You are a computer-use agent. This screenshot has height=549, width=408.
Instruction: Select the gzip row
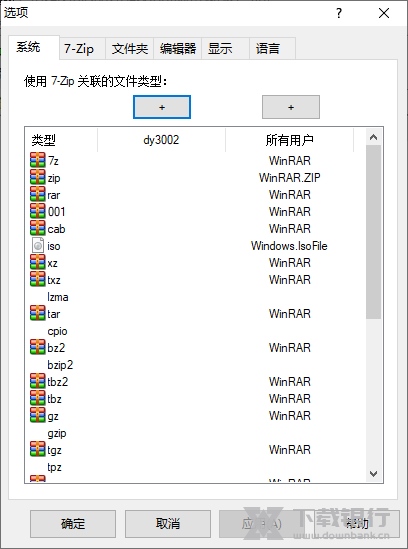(x=195, y=433)
